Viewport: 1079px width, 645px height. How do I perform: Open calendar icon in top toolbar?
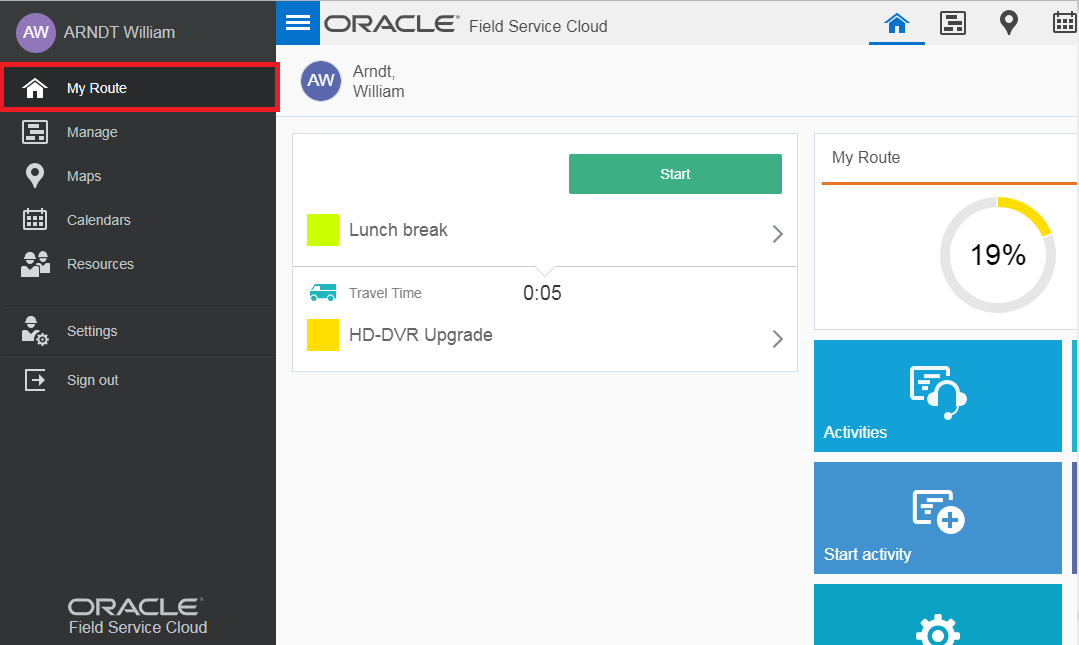pyautogui.click(x=1065, y=23)
